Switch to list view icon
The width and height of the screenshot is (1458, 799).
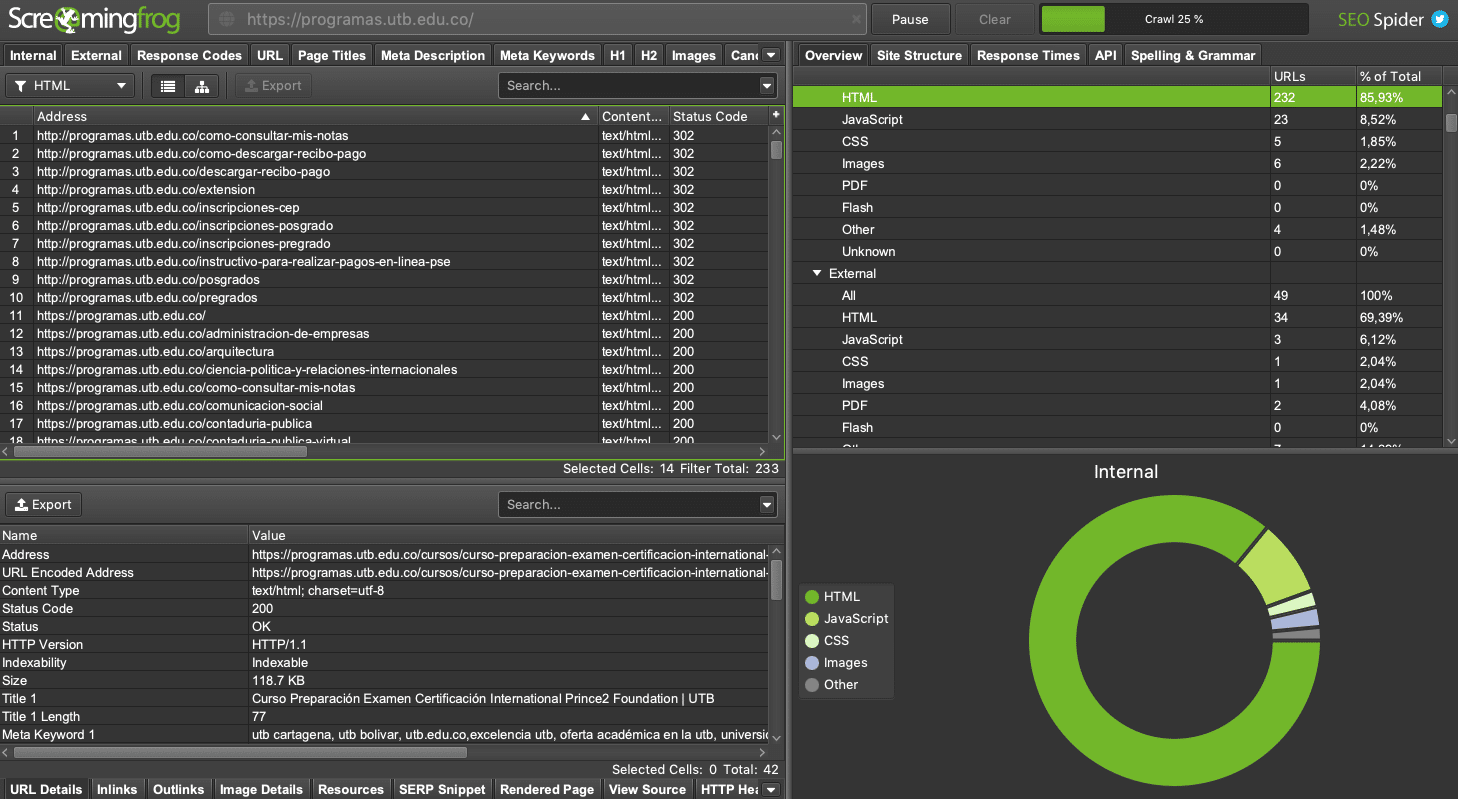pyautogui.click(x=168, y=86)
